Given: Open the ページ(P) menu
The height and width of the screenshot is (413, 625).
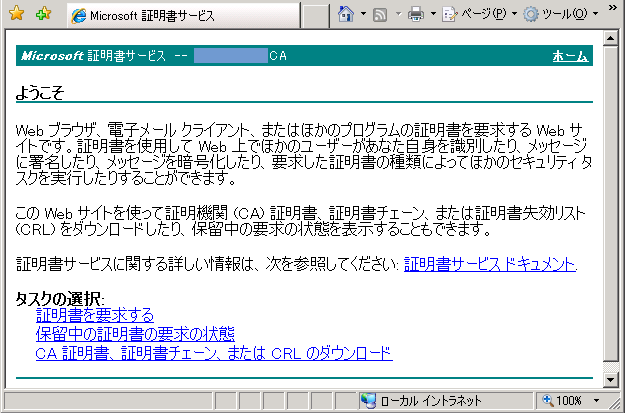Looking at the screenshot, I should click(480, 14).
